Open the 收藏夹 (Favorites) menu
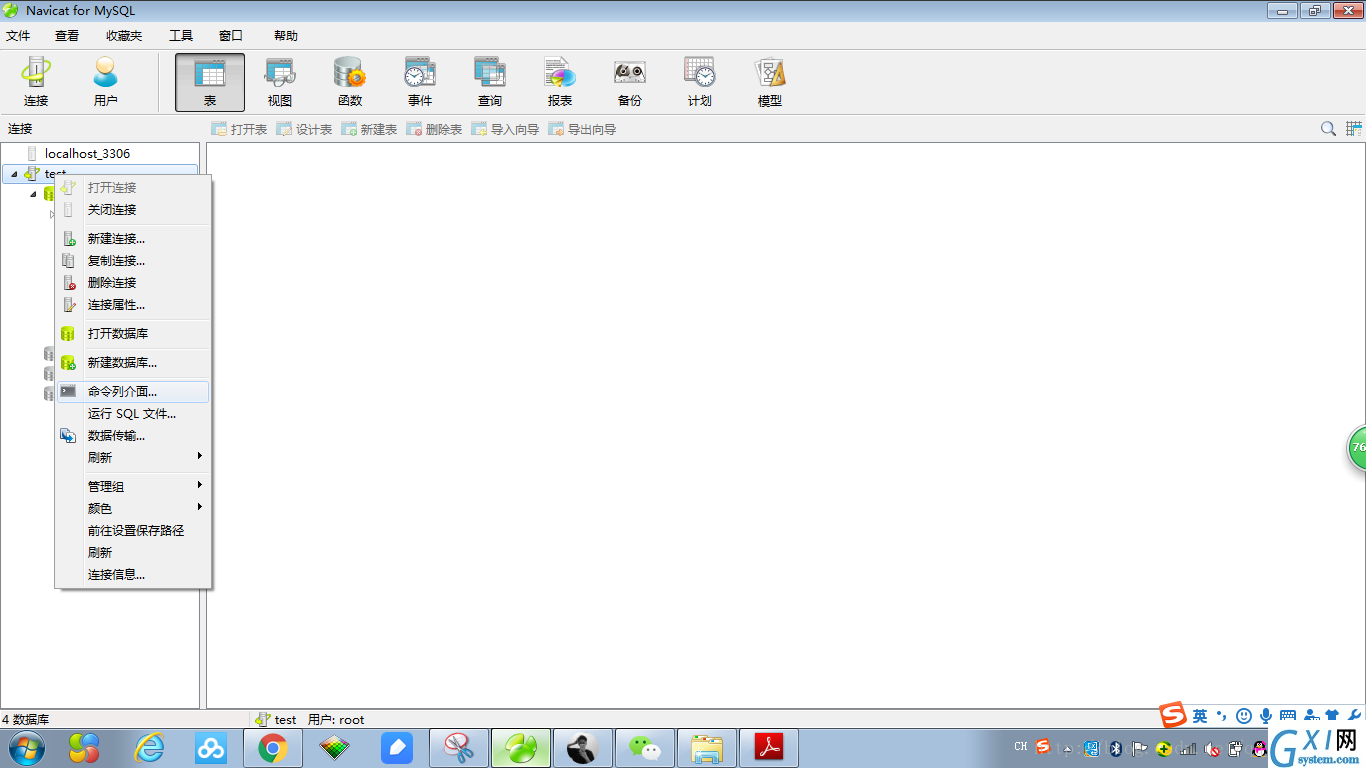 tap(124, 35)
